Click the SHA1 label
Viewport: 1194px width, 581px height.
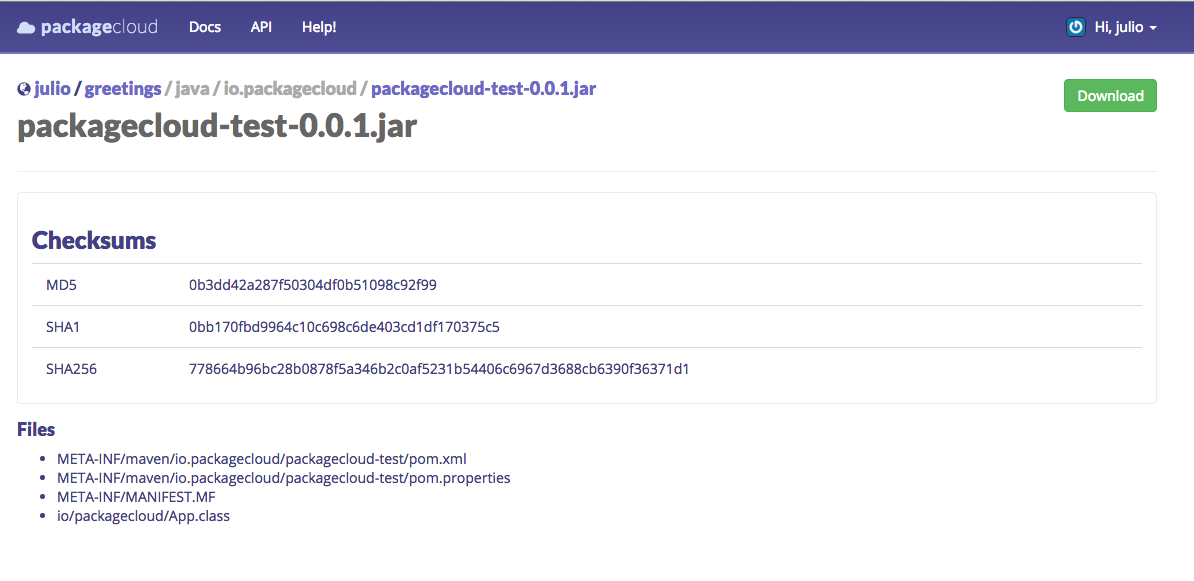(x=63, y=327)
